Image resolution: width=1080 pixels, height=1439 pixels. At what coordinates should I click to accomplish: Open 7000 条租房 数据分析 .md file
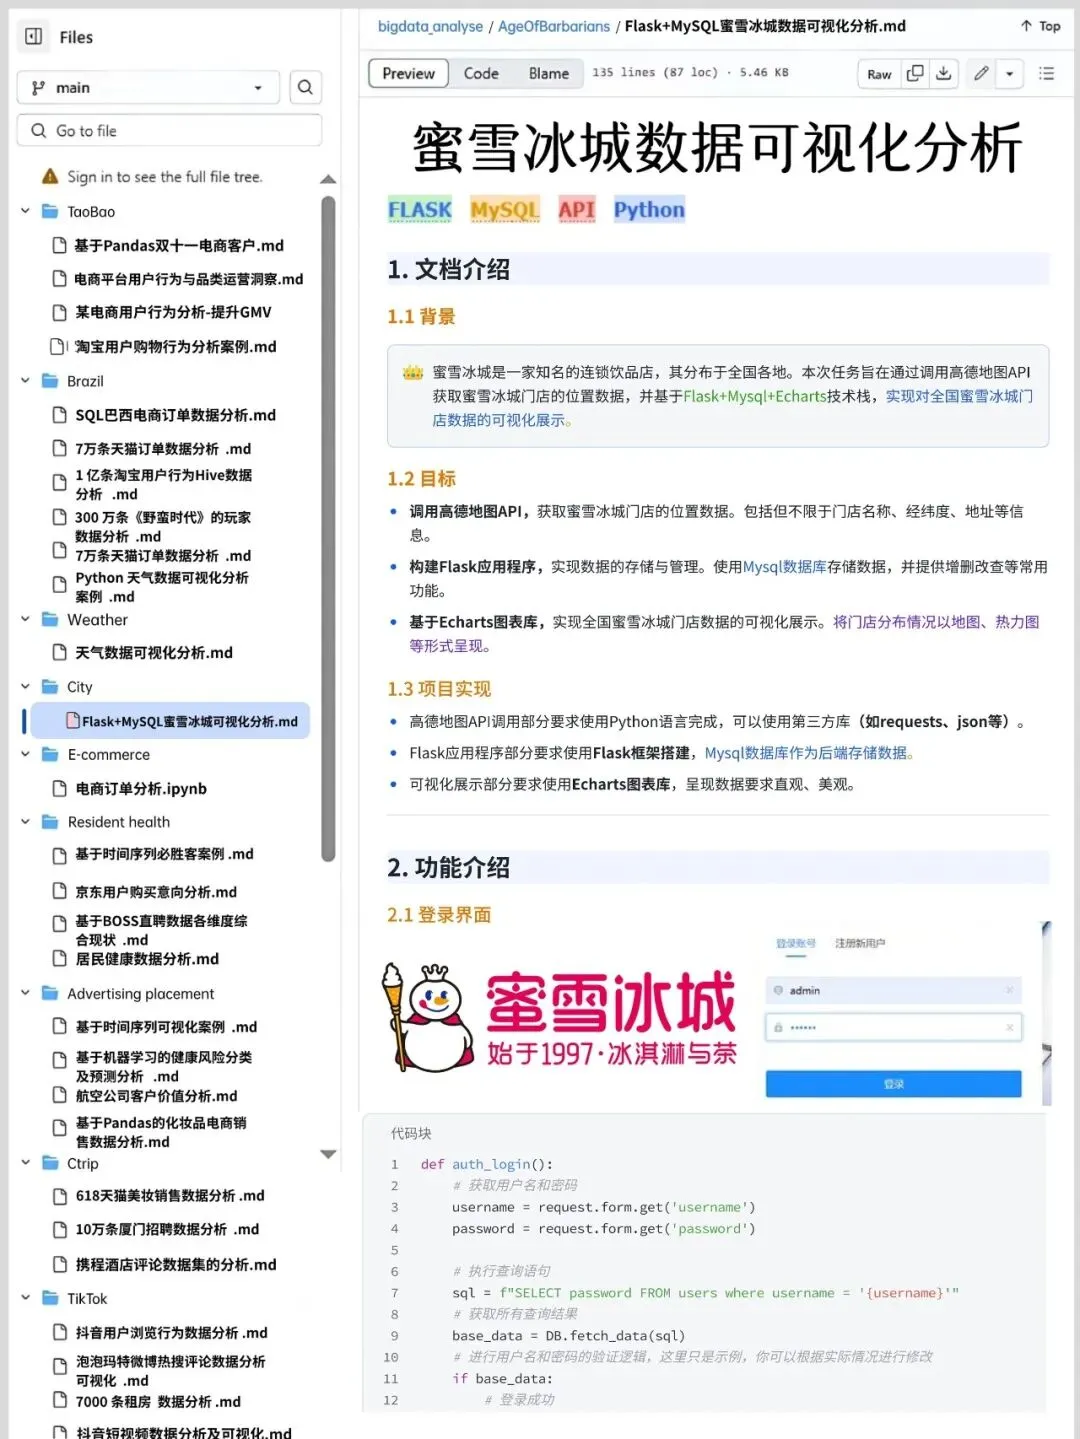point(158,1402)
